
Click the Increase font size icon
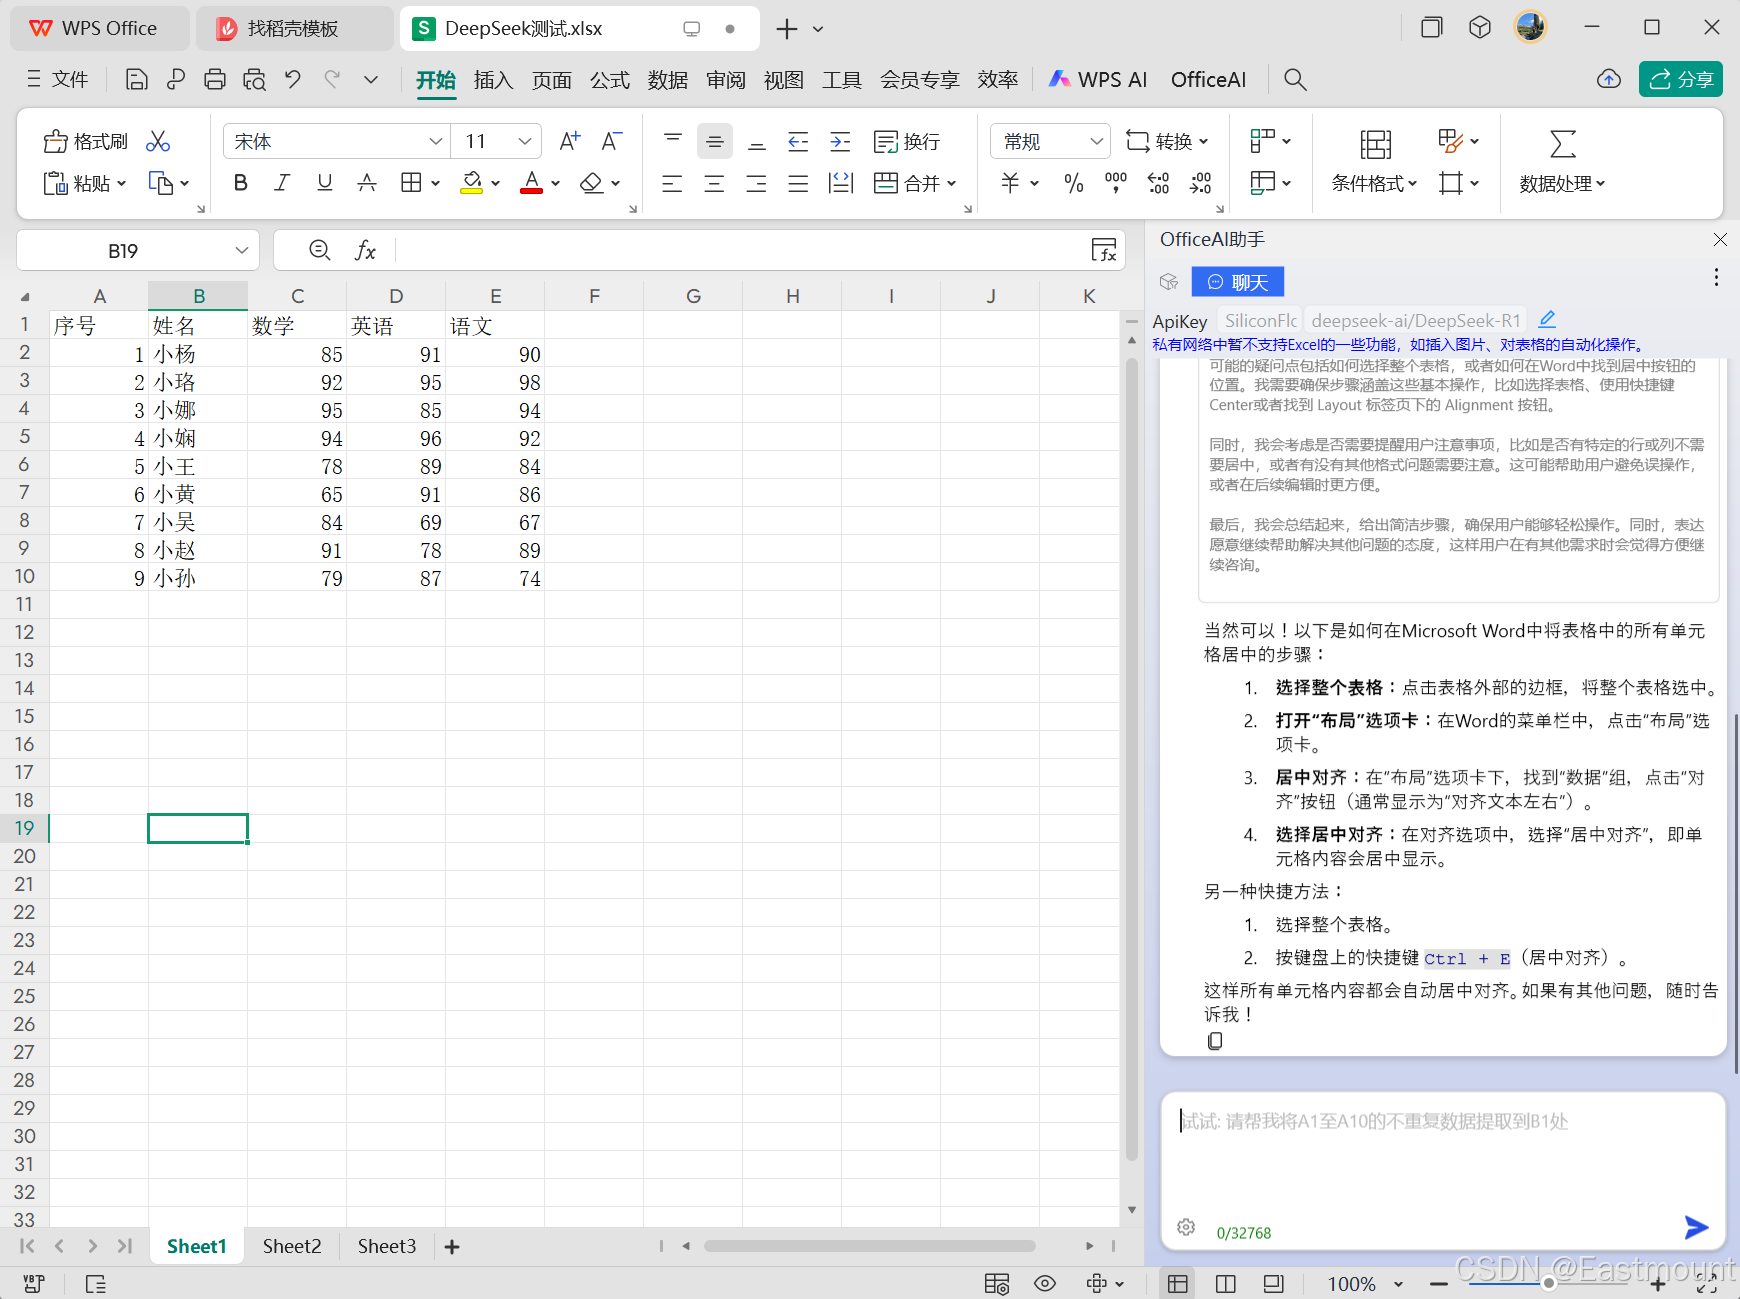pos(570,141)
